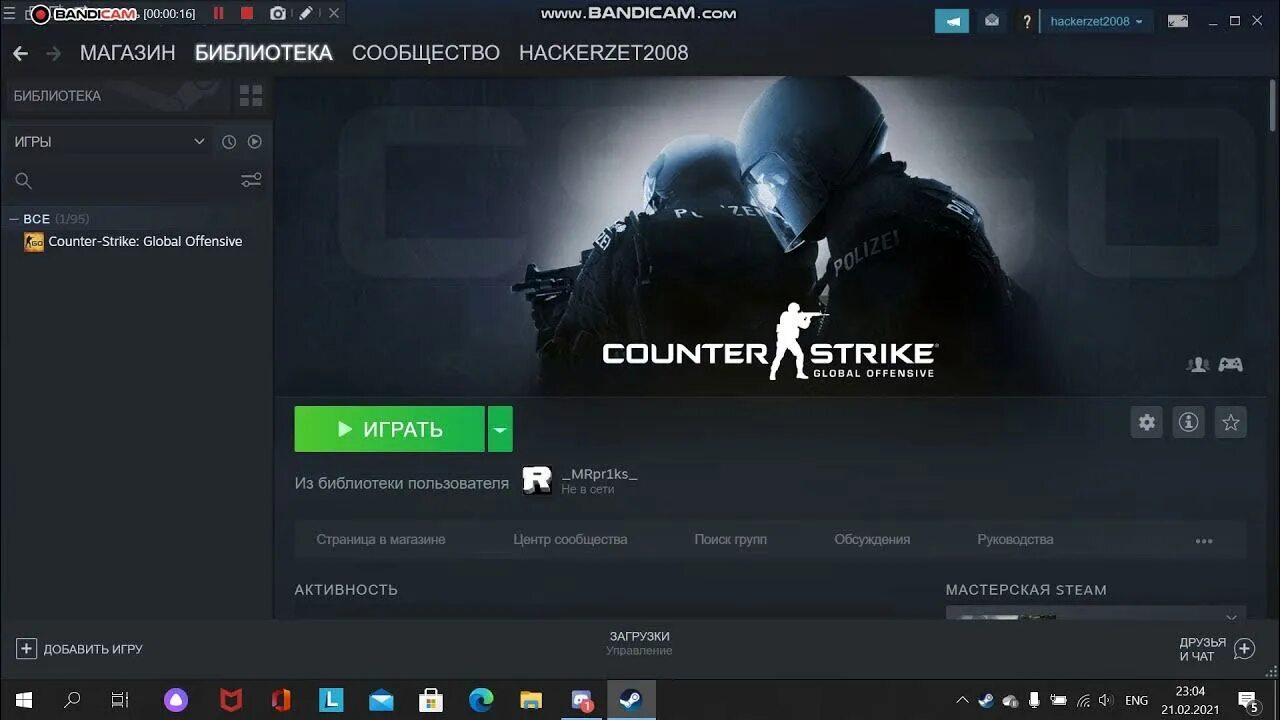Open Steam help question mark

[x=1027, y=21]
